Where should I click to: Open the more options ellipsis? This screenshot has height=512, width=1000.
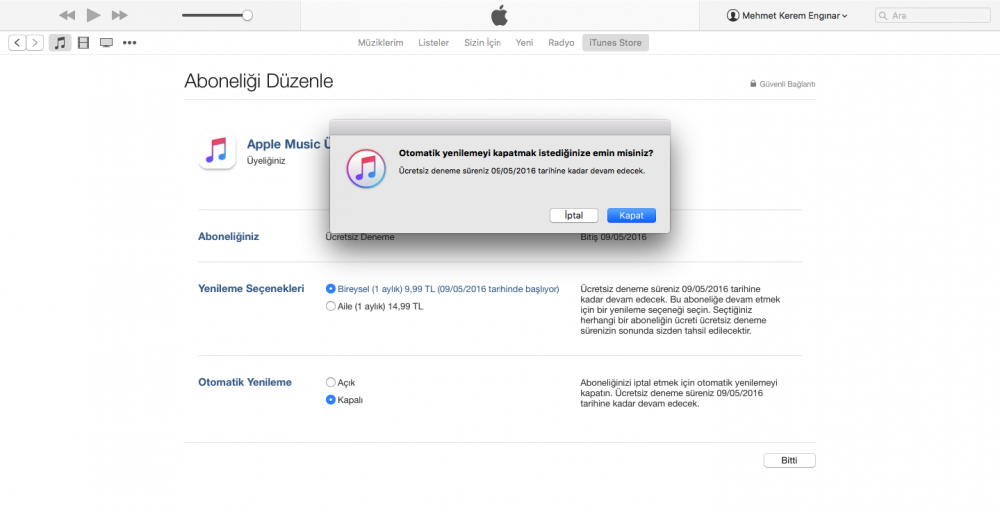(129, 43)
